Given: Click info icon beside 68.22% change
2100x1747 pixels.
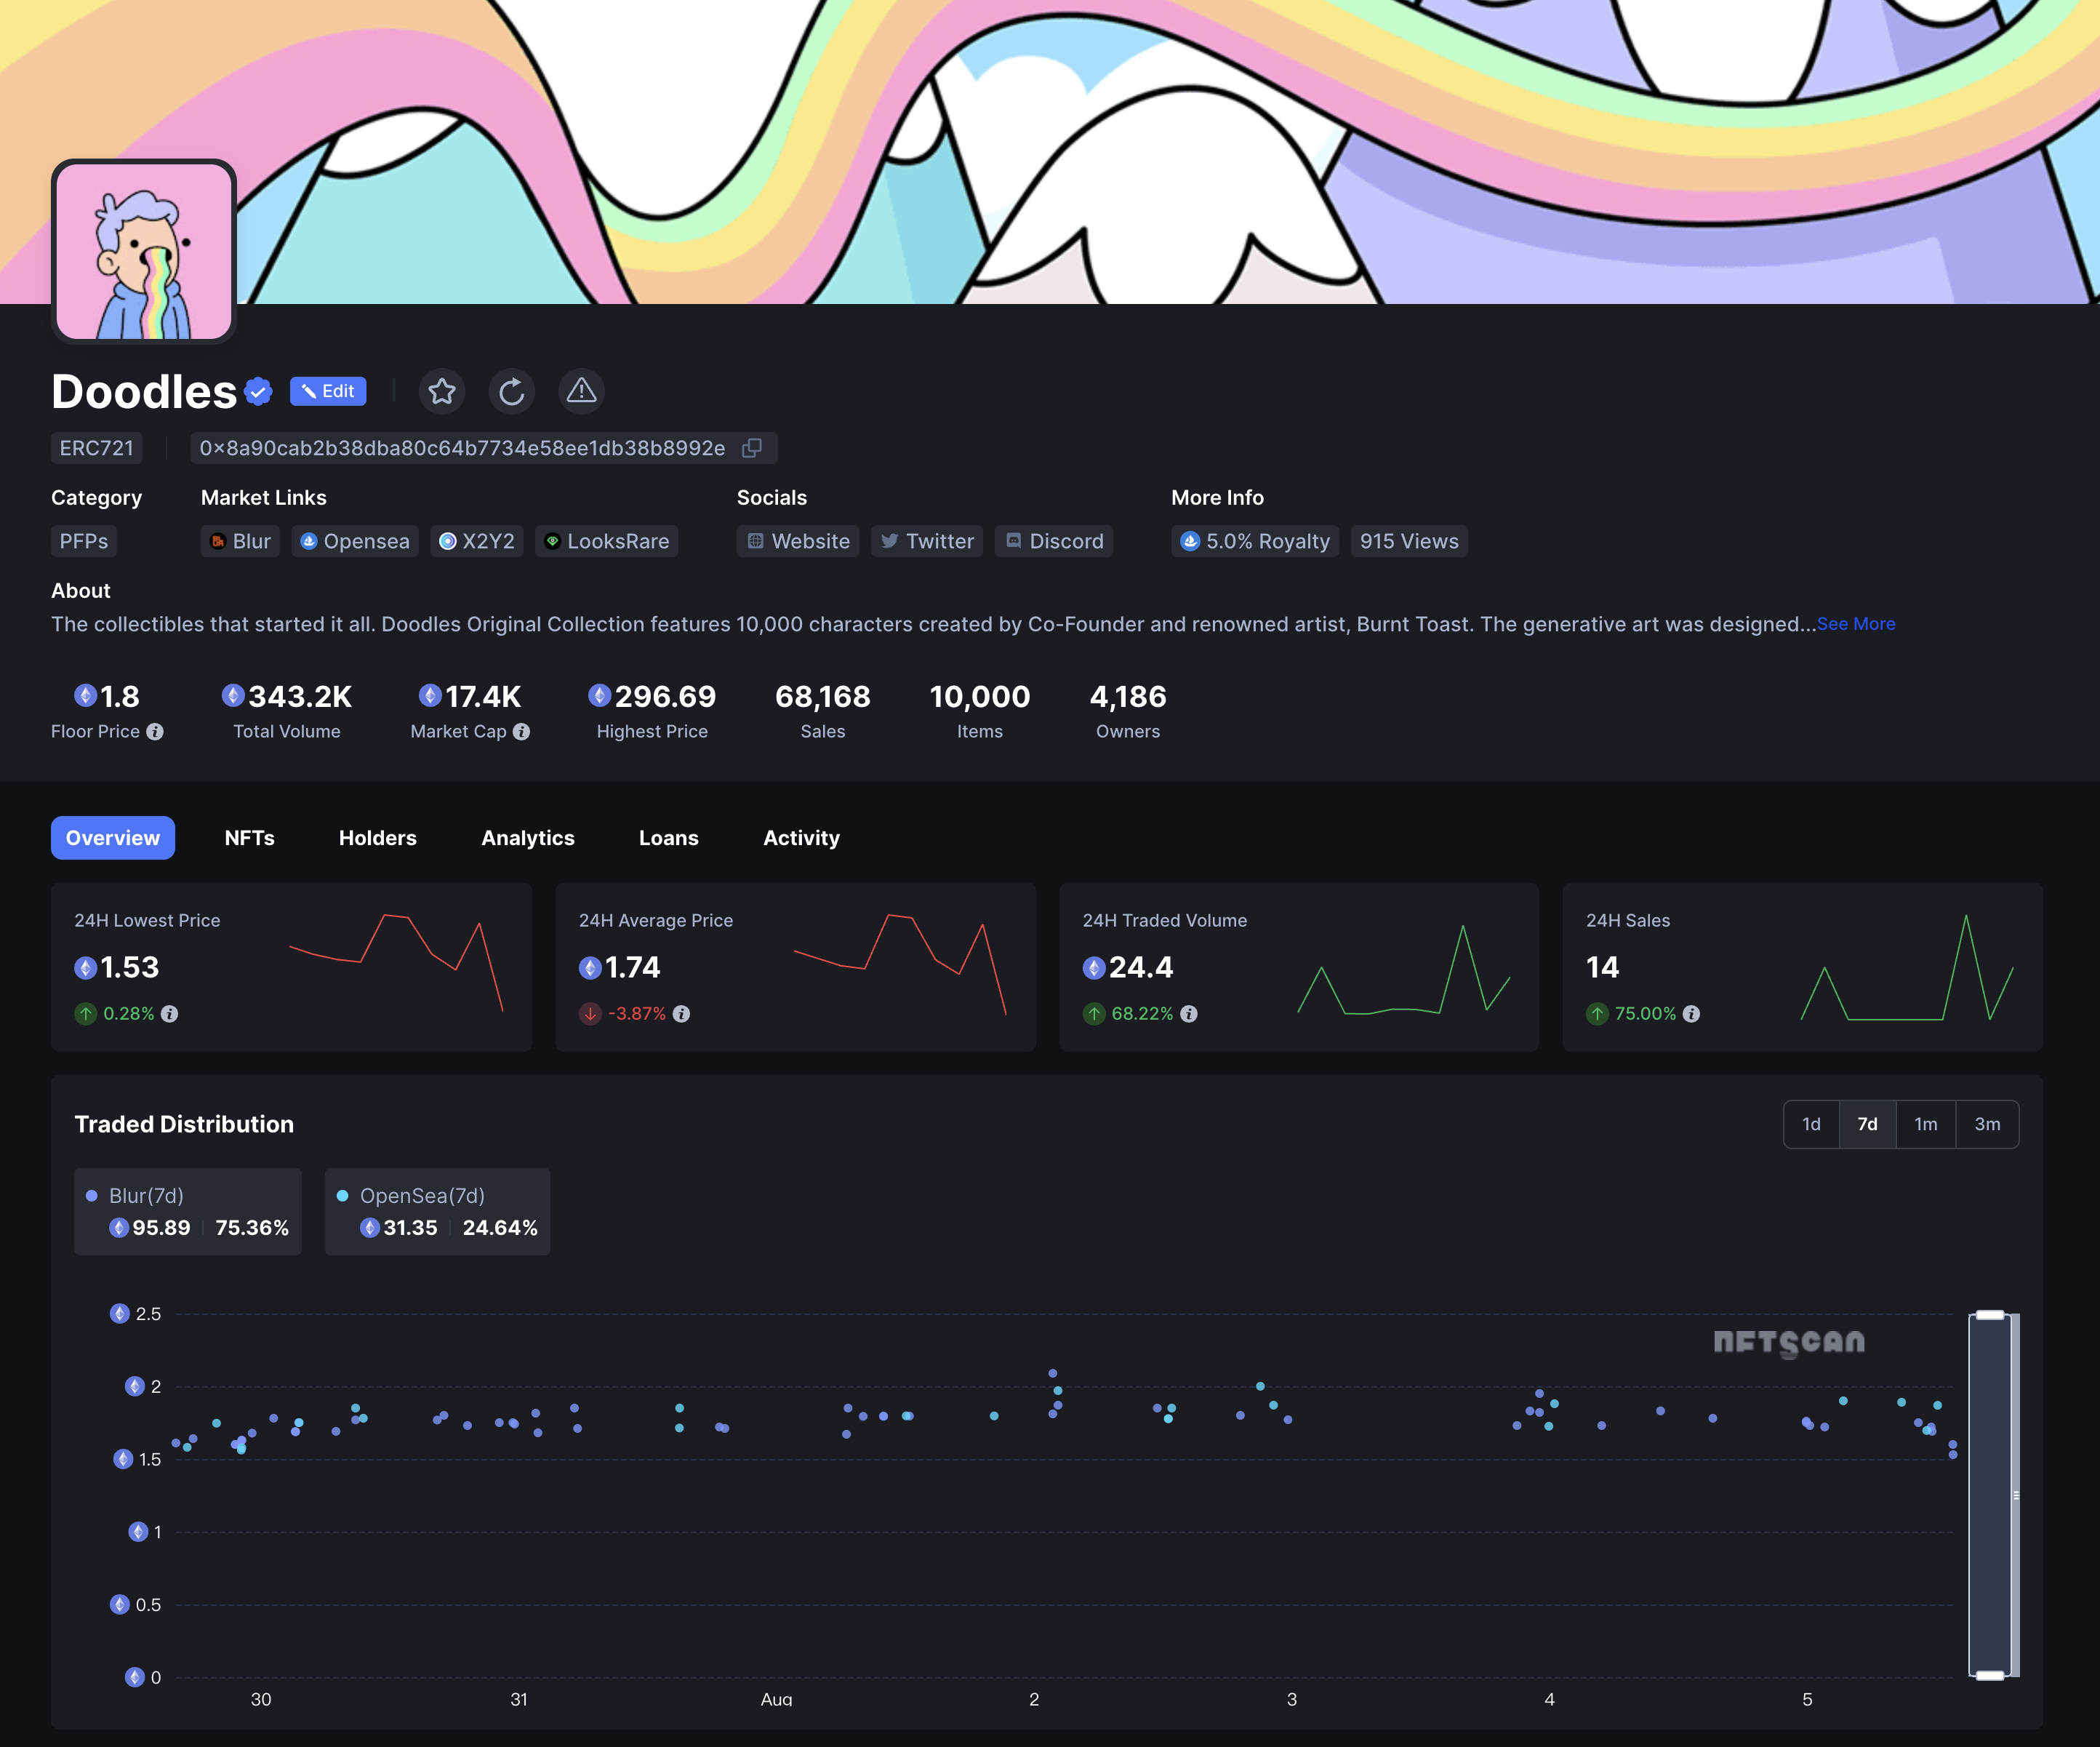Looking at the screenshot, I should [1188, 1014].
